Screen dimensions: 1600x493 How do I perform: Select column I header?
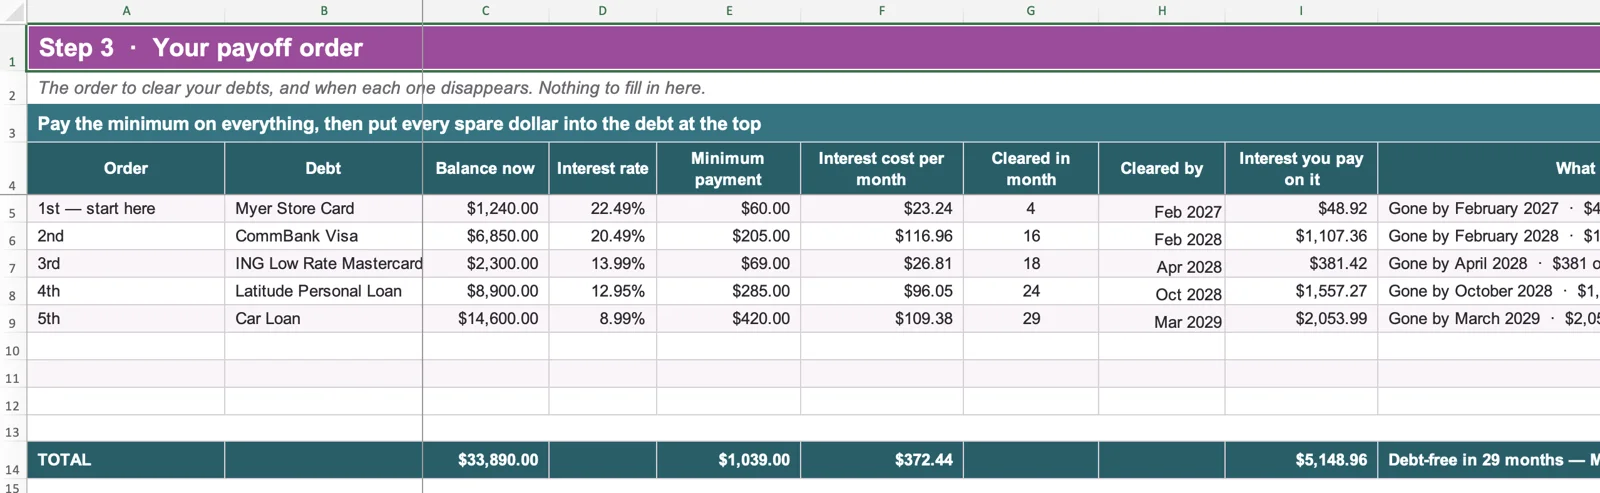coord(1301,11)
